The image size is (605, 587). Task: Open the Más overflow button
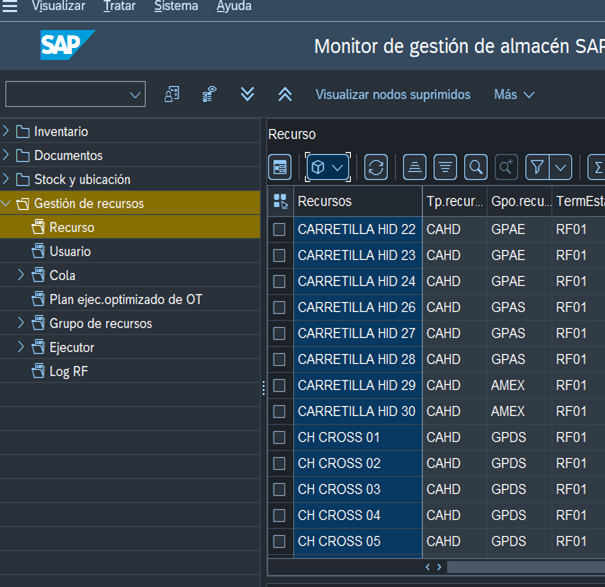[x=514, y=94]
